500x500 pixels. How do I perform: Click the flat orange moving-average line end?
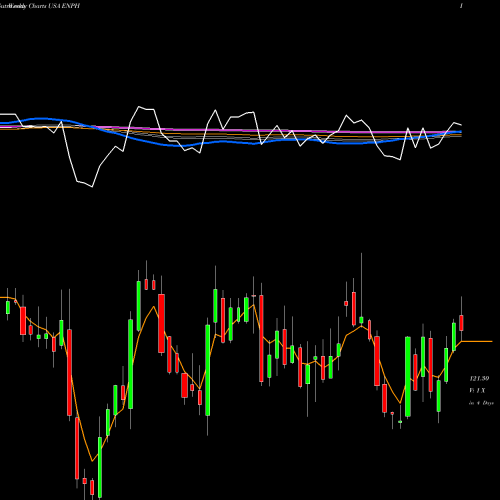477,341
